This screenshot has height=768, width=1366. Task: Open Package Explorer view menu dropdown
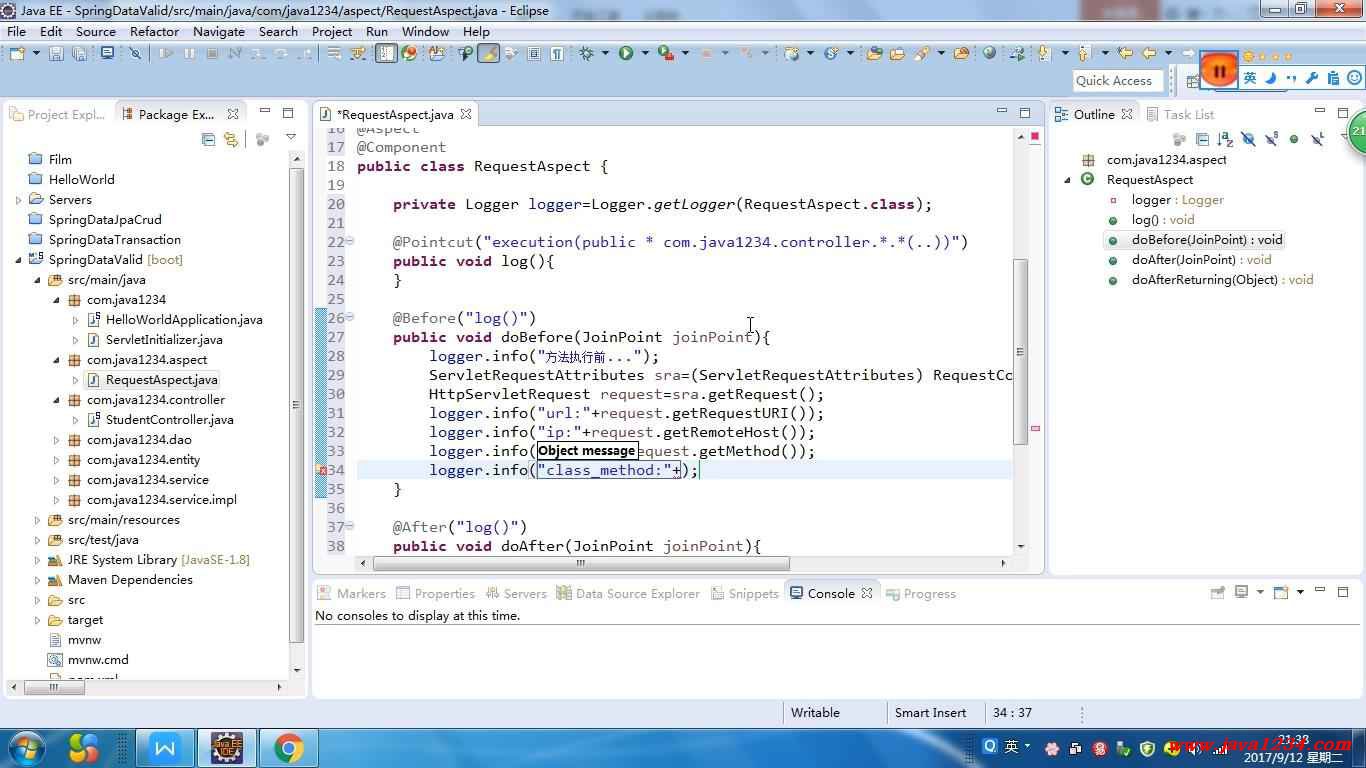291,138
